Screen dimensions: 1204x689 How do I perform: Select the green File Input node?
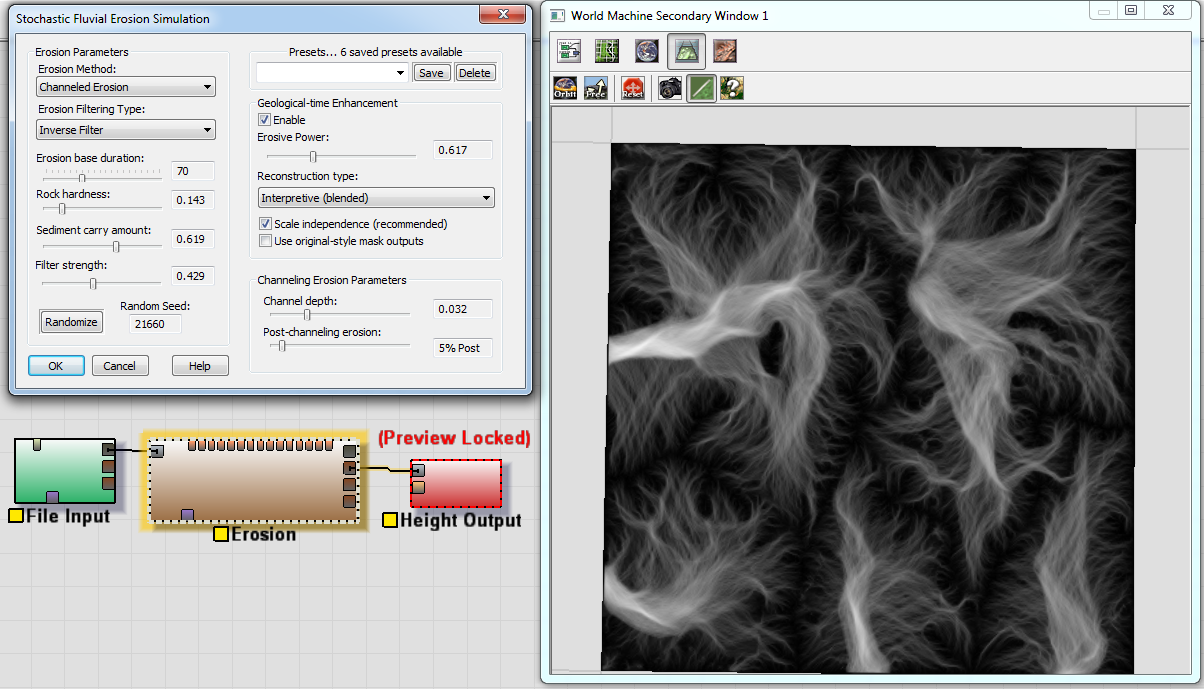pos(65,470)
